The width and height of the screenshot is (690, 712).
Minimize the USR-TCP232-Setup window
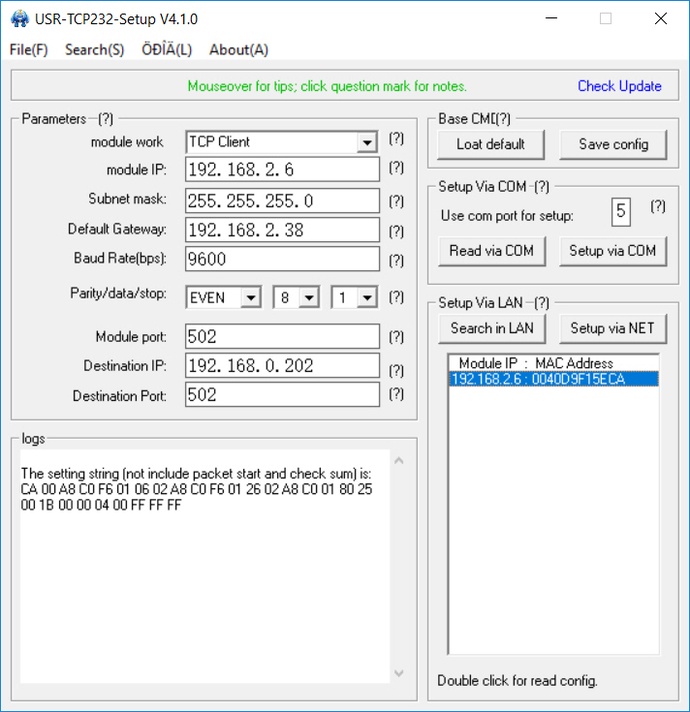[x=551, y=19]
